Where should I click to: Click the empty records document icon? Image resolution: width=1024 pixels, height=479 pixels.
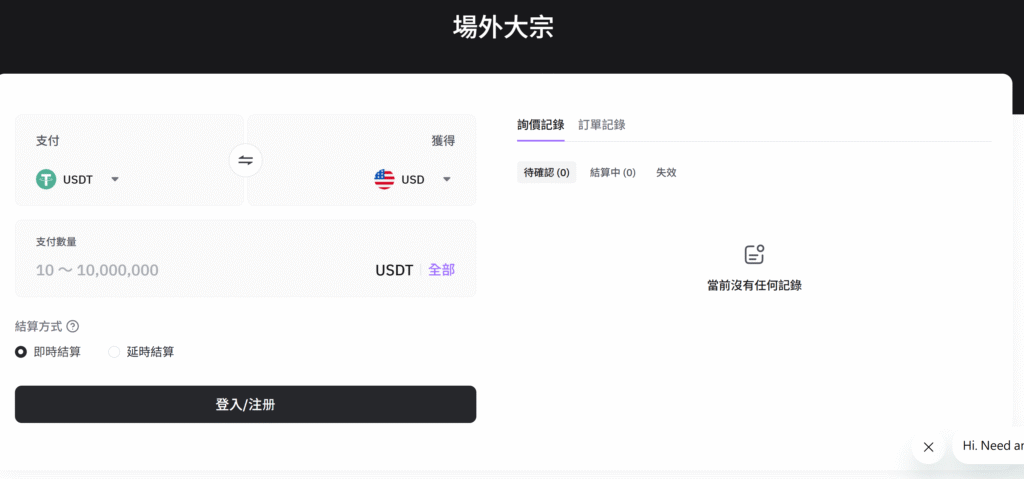pos(754,255)
